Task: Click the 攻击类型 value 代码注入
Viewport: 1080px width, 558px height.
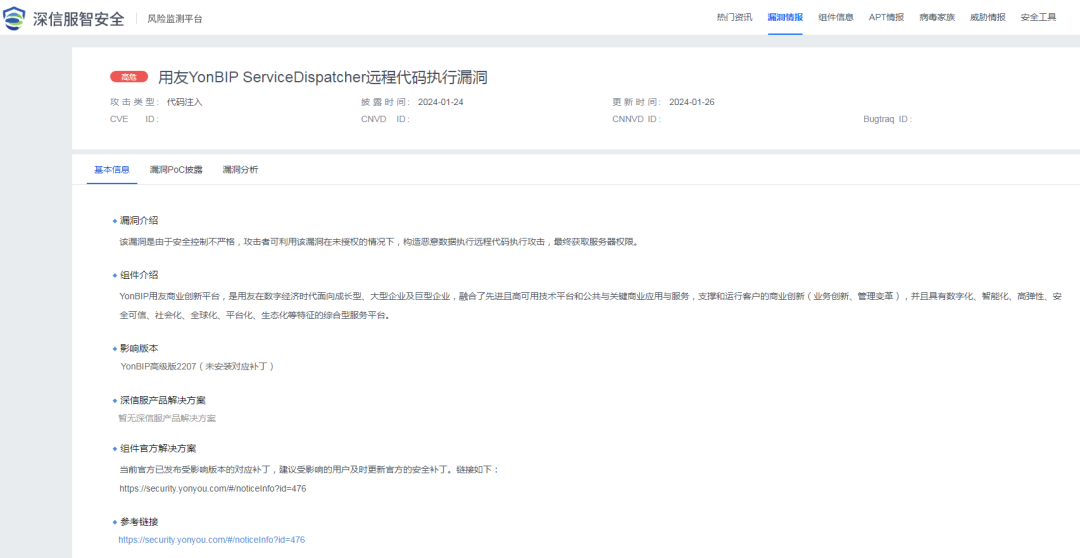Action: pos(185,102)
